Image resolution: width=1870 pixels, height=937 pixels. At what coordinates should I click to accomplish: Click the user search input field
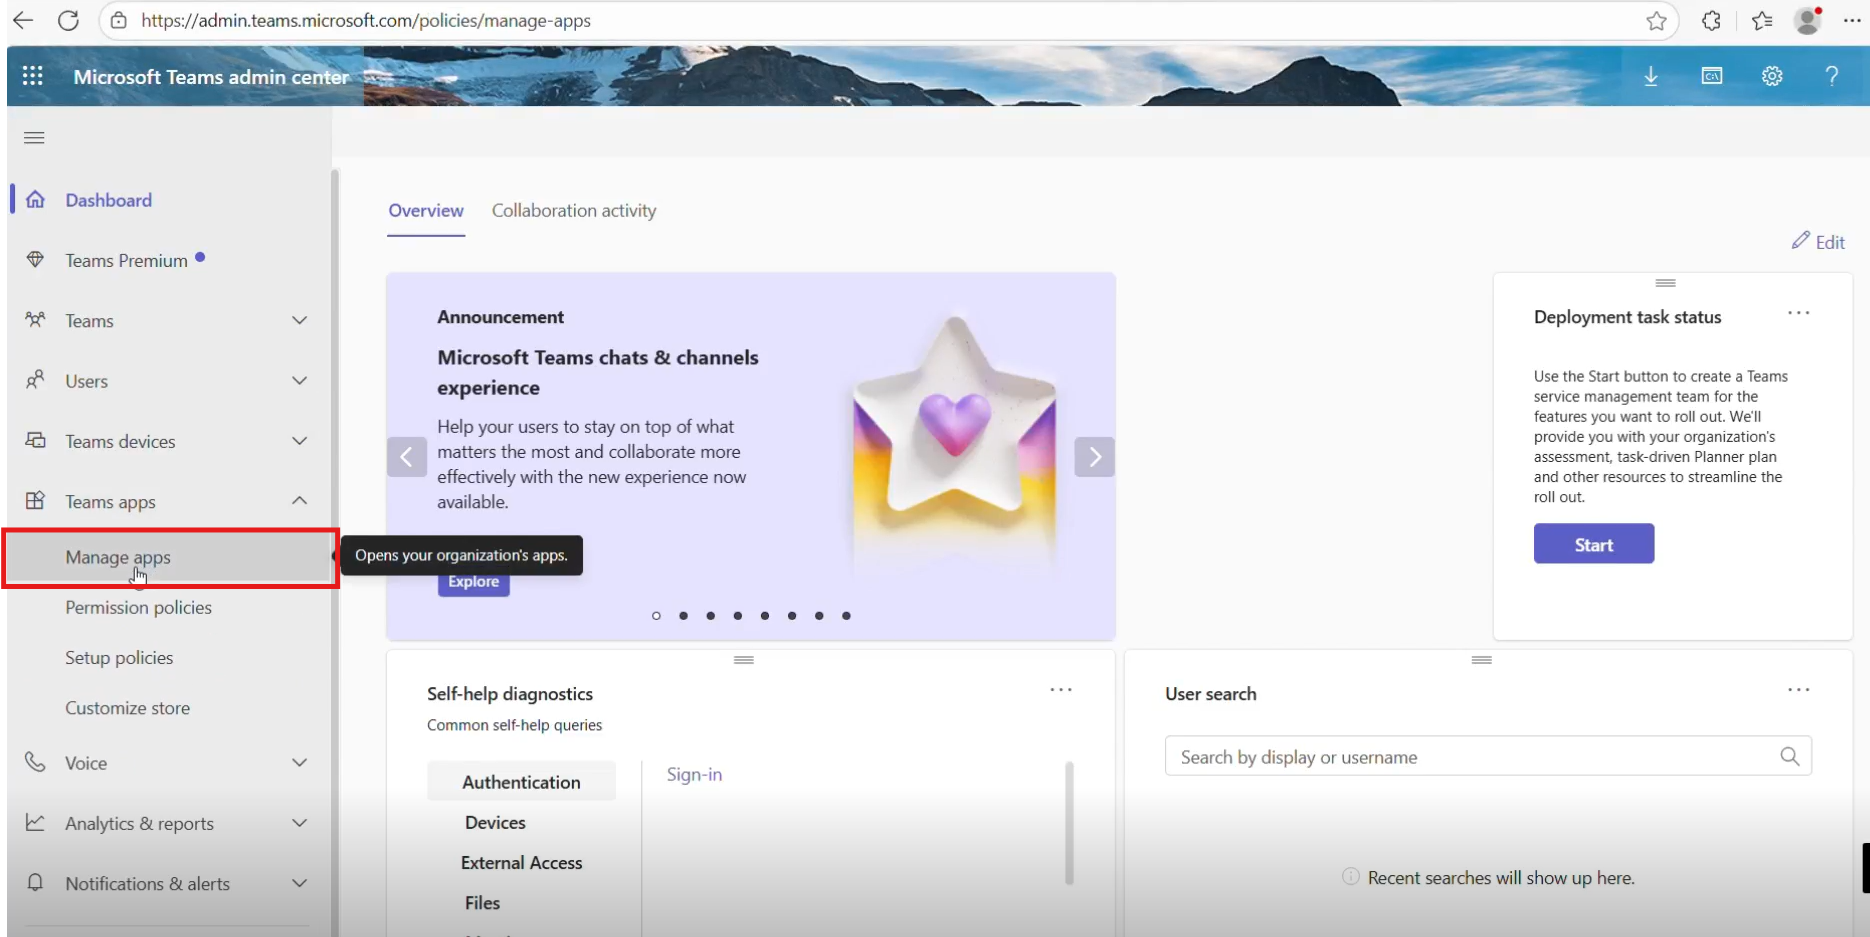point(1470,757)
